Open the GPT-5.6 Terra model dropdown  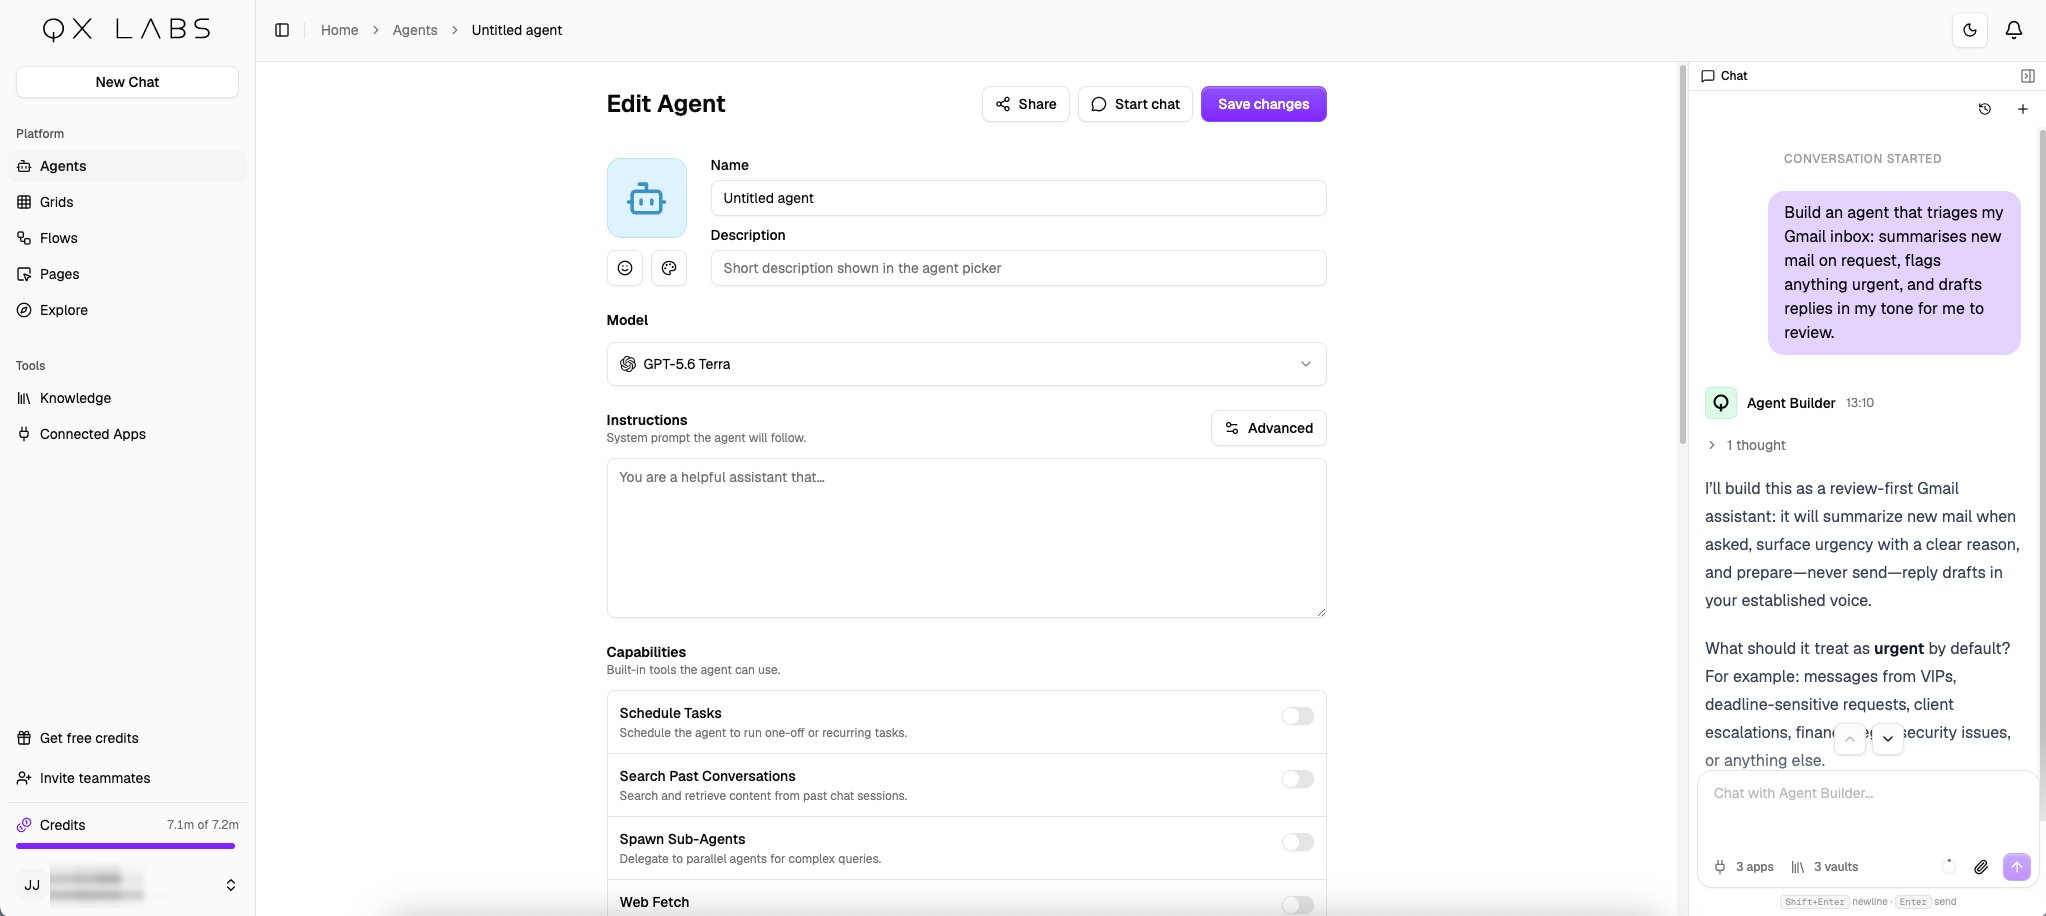pyautogui.click(x=966, y=364)
